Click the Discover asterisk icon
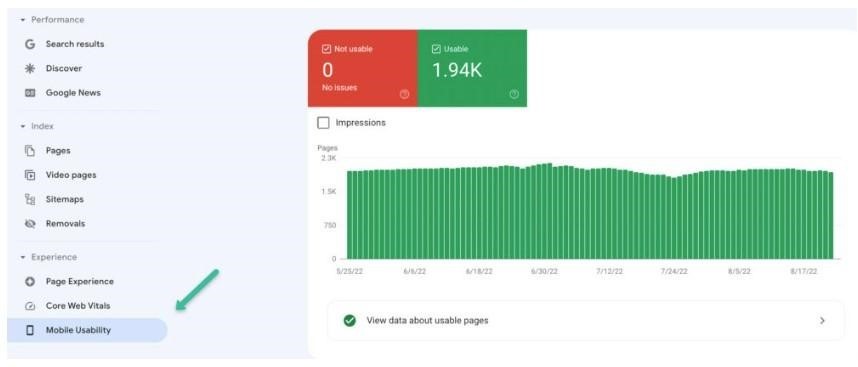 30,69
